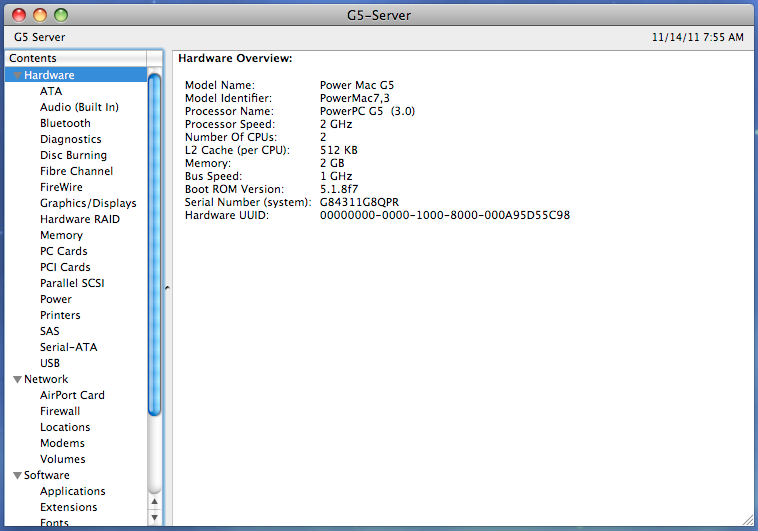
Task: Click the 1 GHz bus speed value
Action: [x=336, y=176]
